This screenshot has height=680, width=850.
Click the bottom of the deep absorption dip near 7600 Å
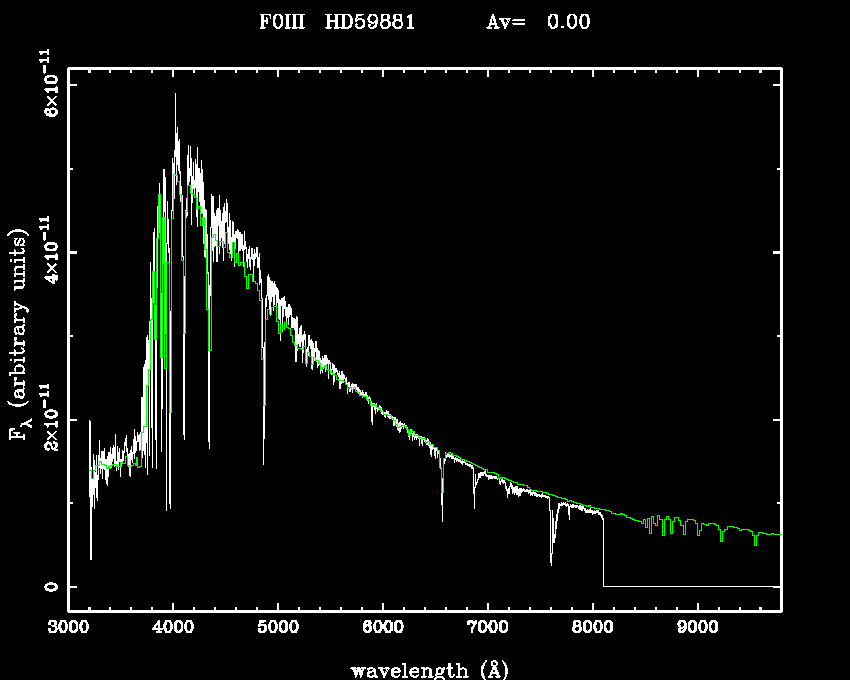click(x=551, y=563)
